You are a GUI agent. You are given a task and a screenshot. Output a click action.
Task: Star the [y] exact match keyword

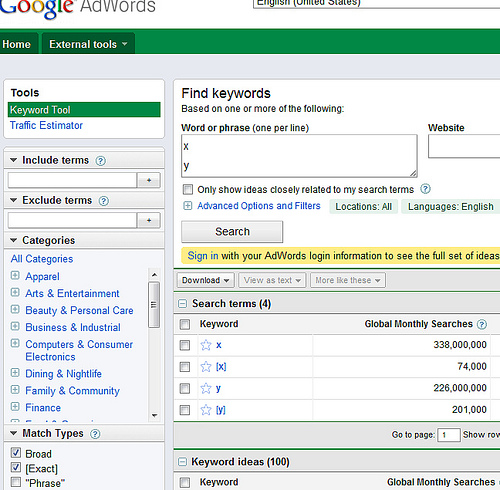(206, 410)
